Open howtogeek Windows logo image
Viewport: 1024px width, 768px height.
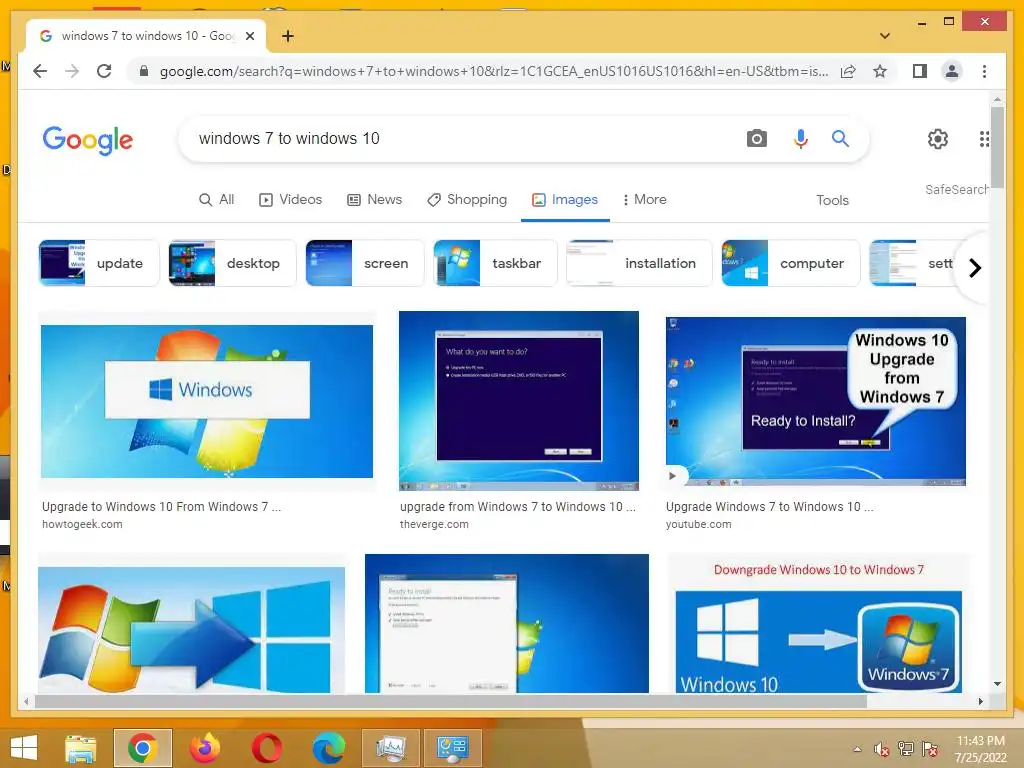pos(207,401)
